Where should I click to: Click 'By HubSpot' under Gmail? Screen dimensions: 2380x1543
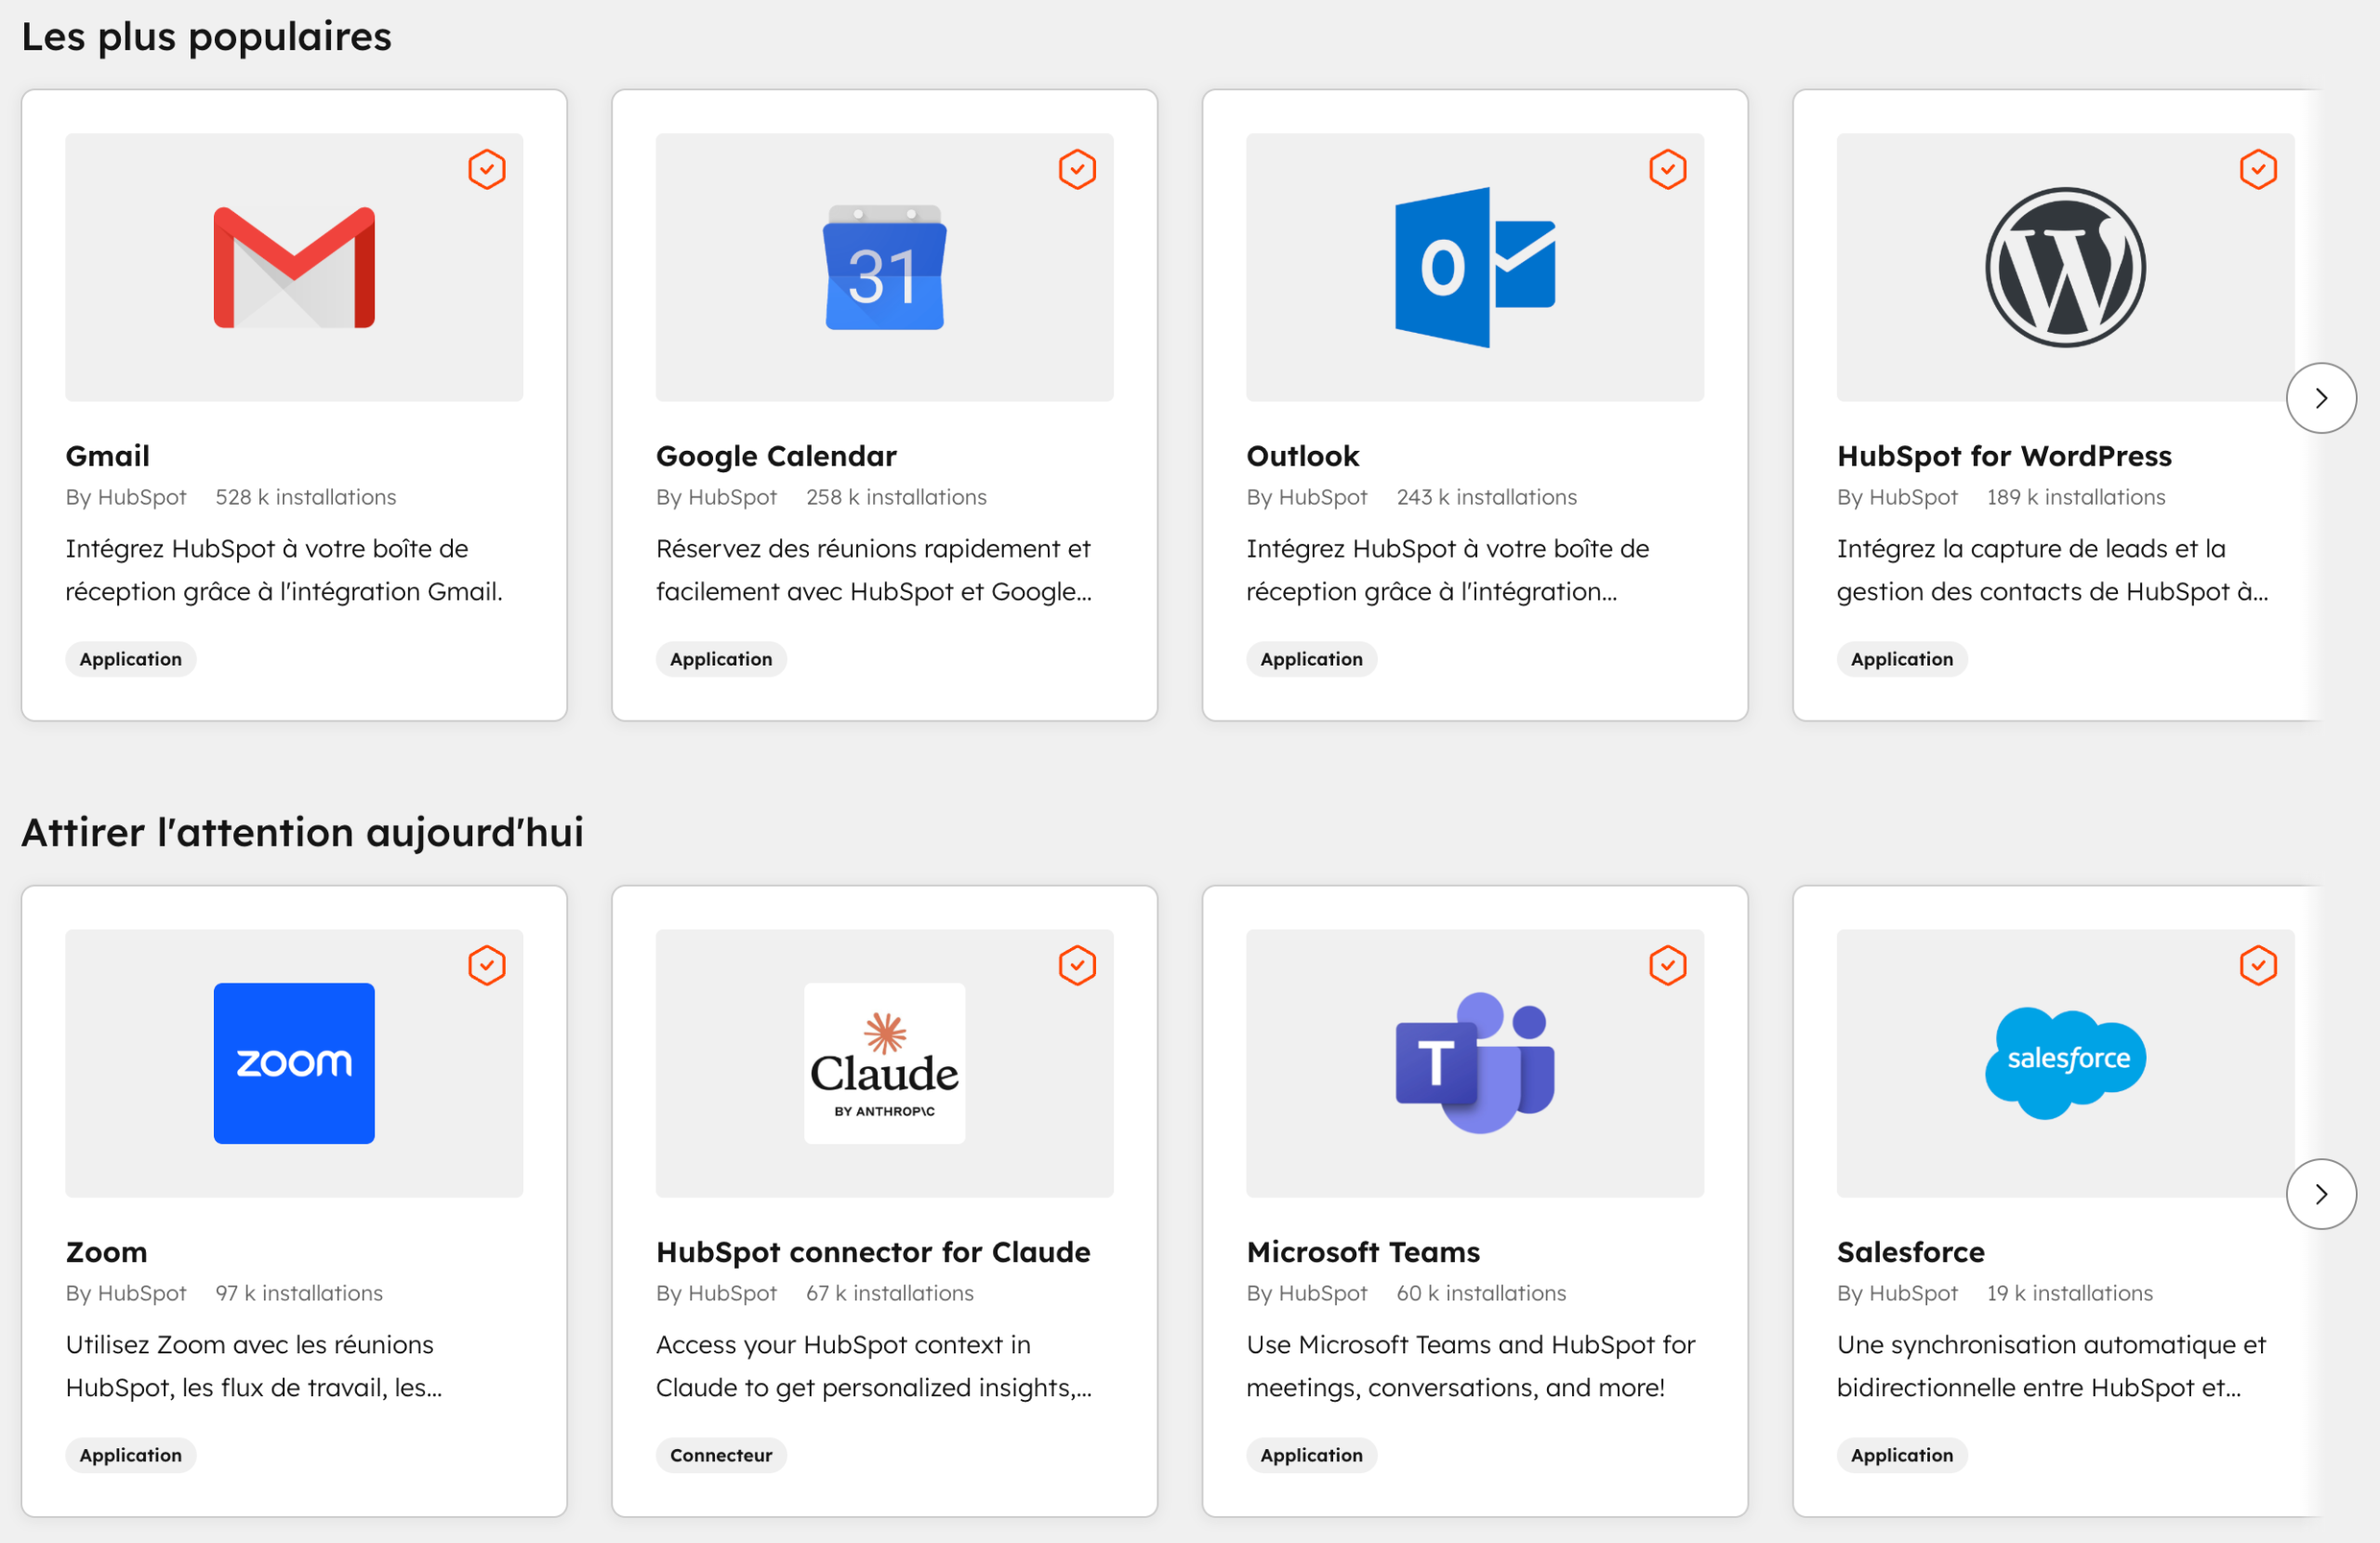pos(126,497)
